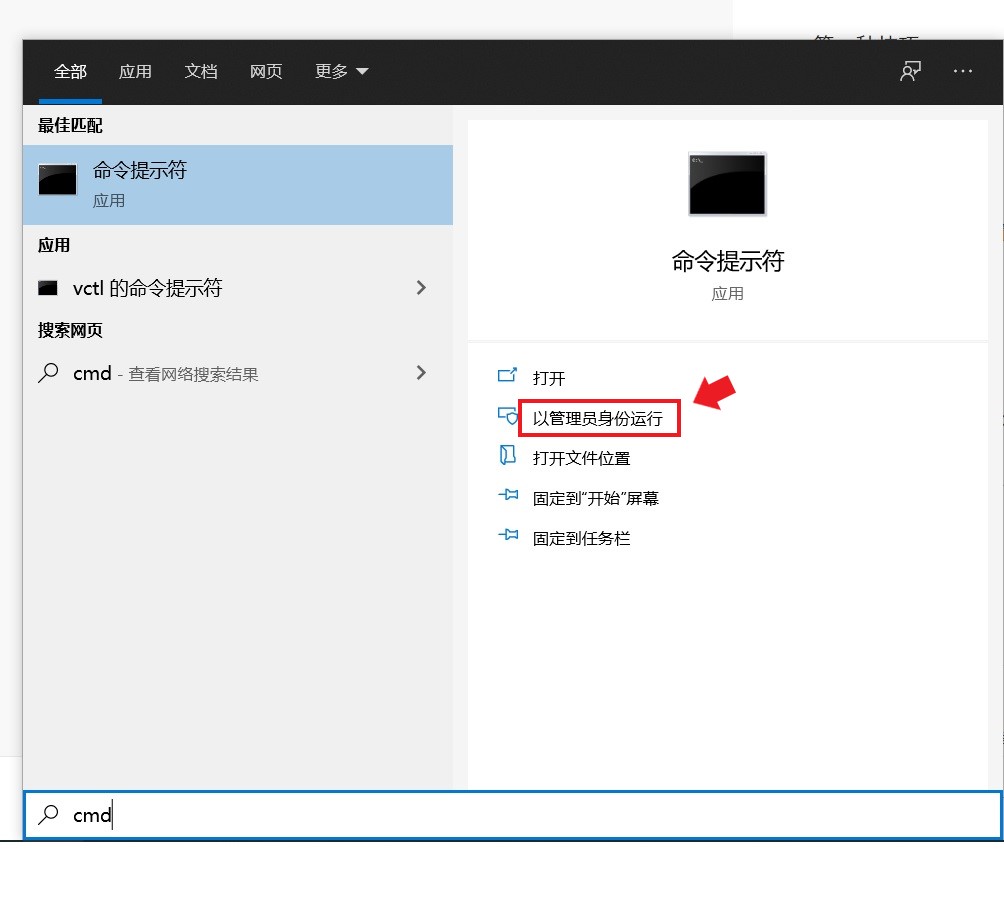Select the 网页 tab
1004x920 pixels.
[x=265, y=71]
